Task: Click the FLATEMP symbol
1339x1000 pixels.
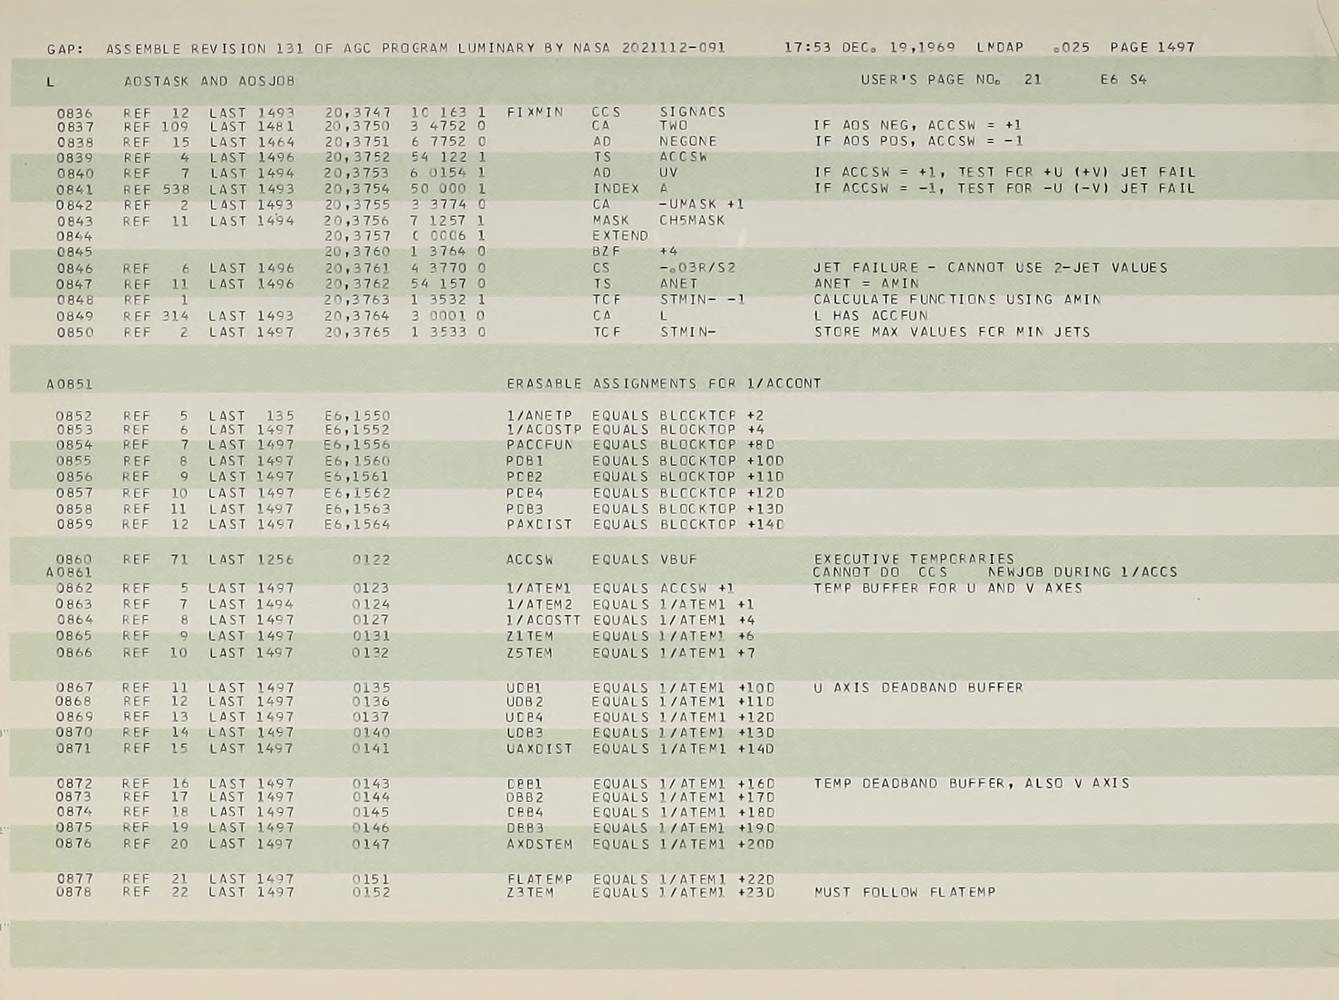Action: click(x=539, y=880)
